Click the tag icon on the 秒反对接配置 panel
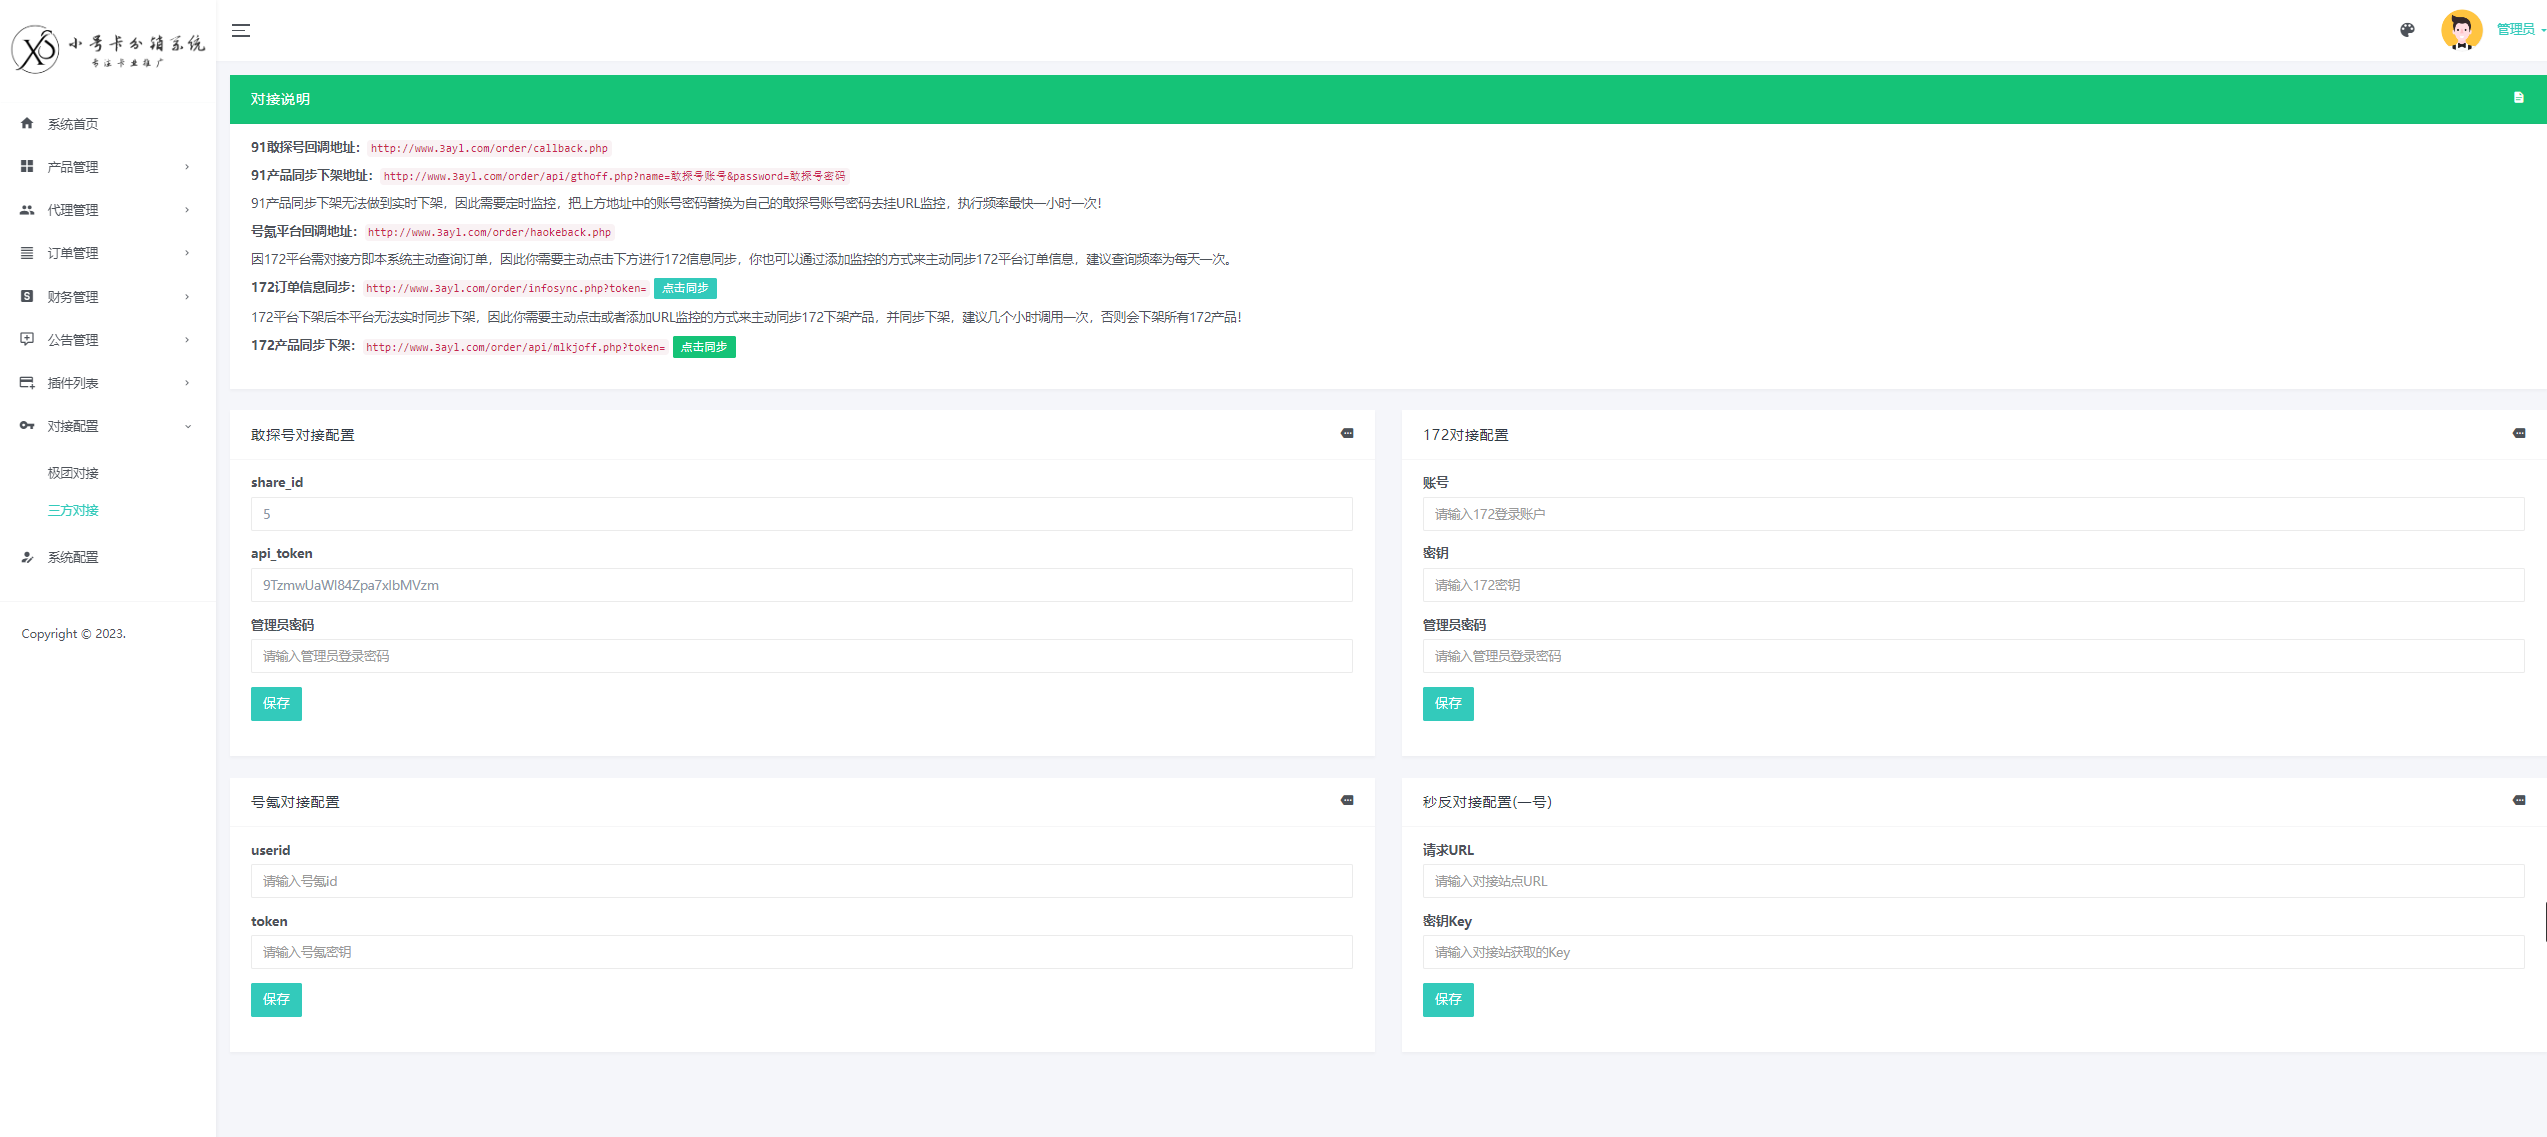Viewport: 2547px width, 1137px height. click(x=2519, y=800)
